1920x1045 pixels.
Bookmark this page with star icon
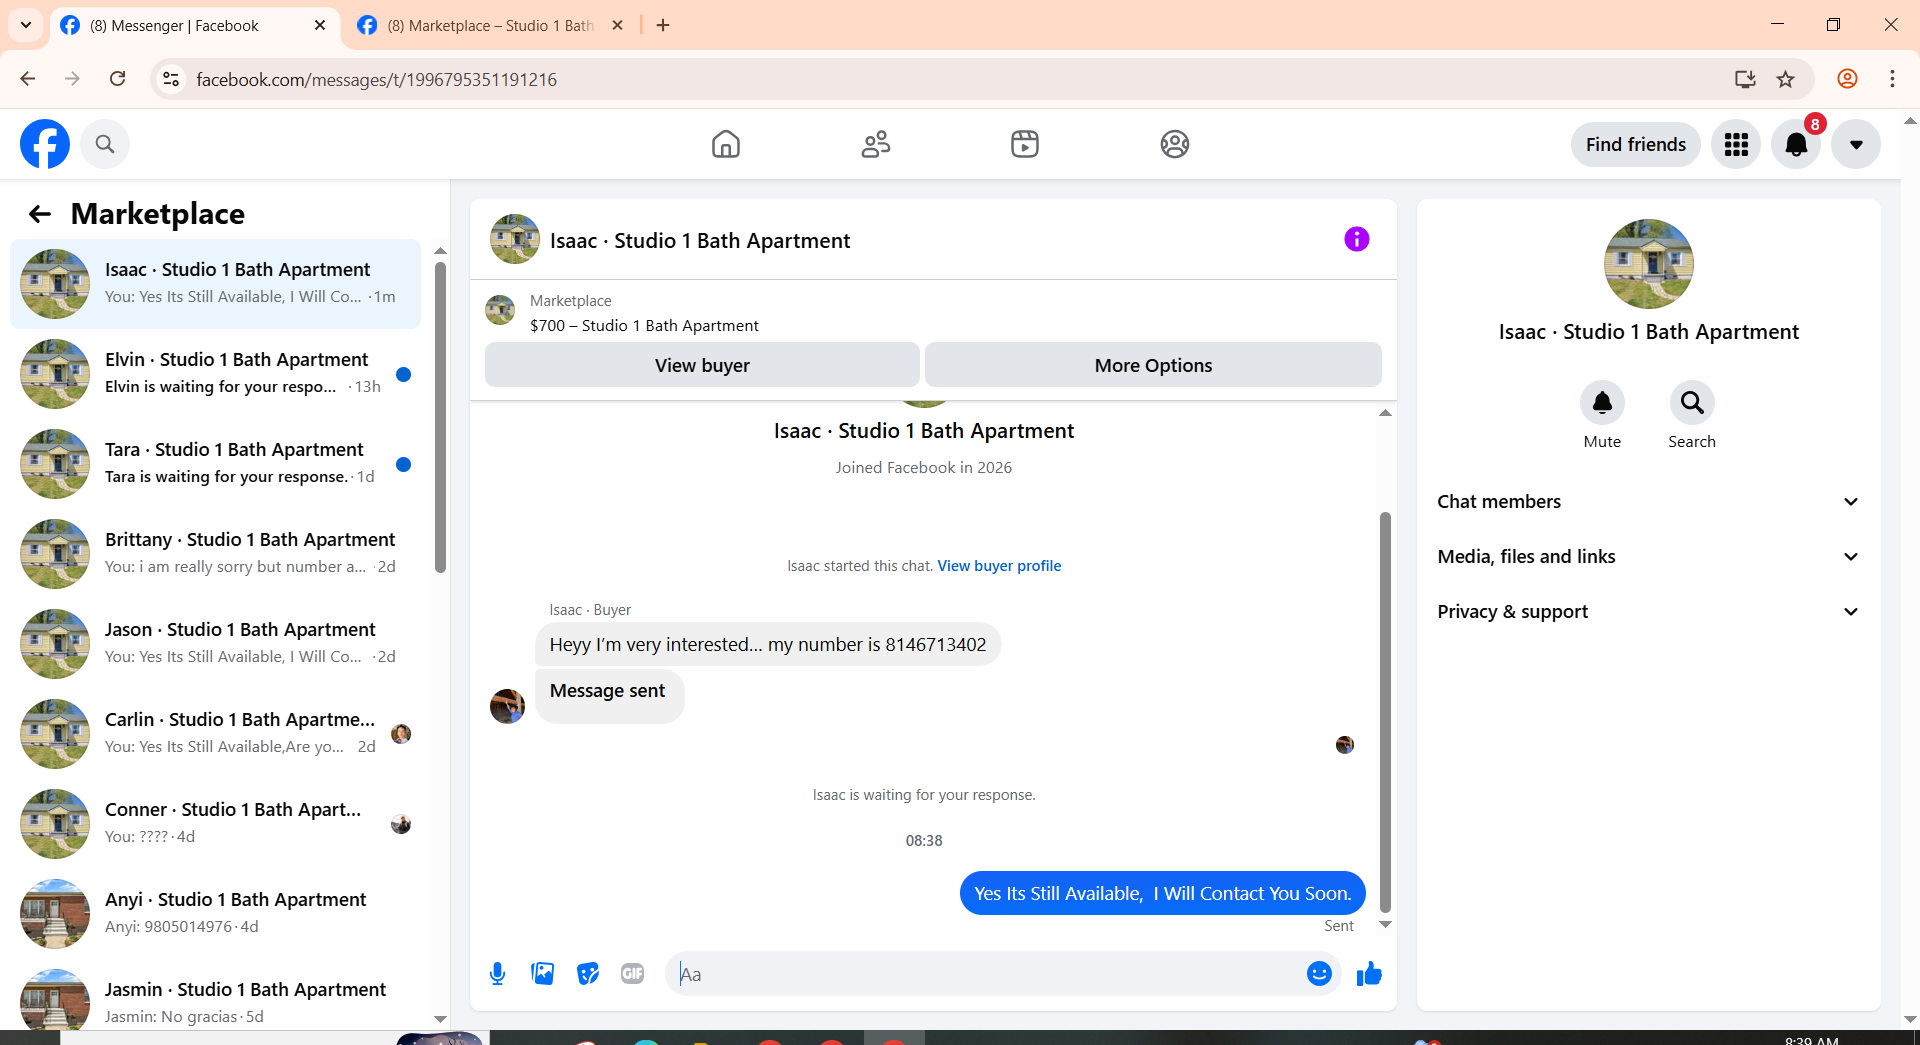pos(1786,79)
